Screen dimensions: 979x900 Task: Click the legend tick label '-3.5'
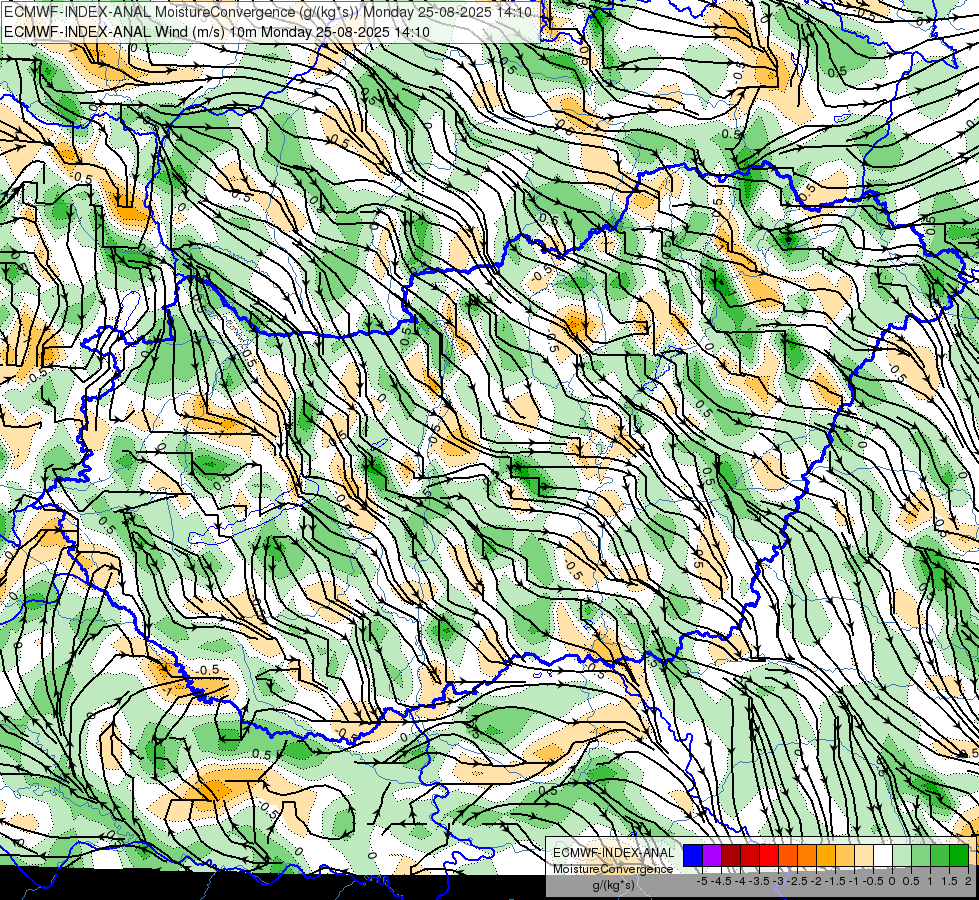coord(759,881)
